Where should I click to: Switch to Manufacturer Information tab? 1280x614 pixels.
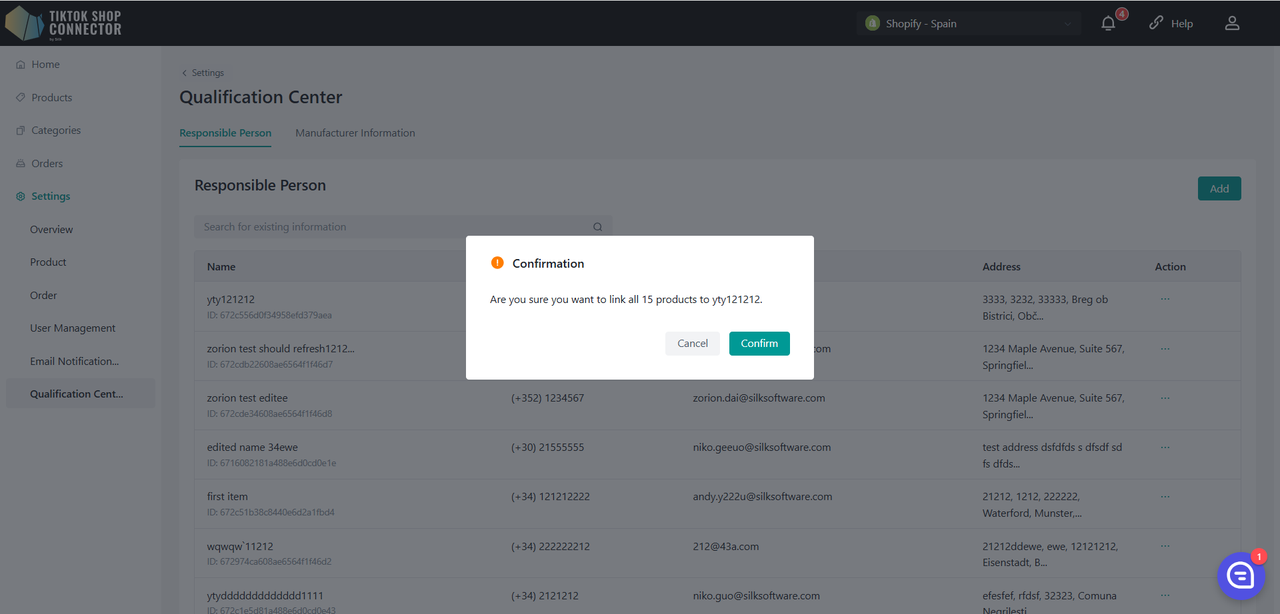pyautogui.click(x=355, y=133)
